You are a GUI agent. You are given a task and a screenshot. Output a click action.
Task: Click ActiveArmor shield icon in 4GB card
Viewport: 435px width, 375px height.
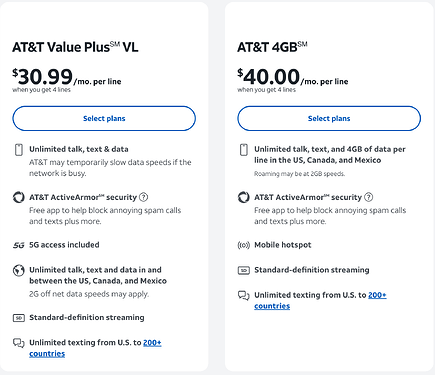[x=244, y=197]
